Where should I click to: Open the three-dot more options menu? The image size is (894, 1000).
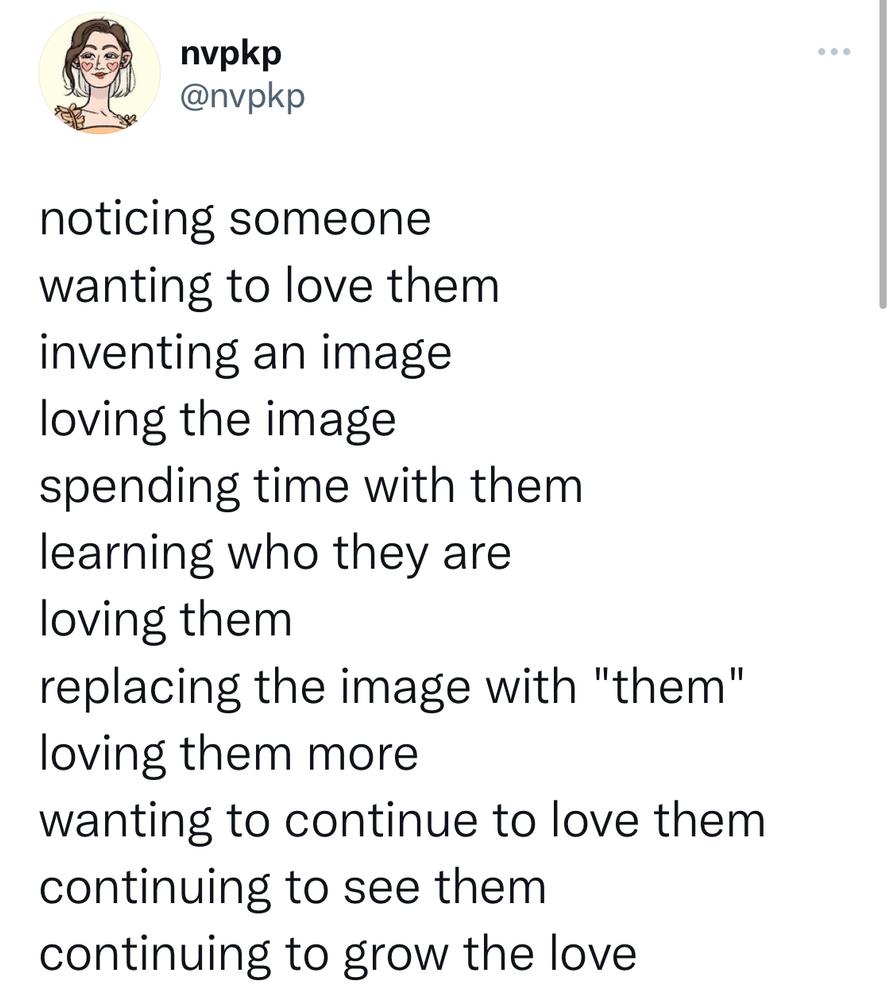(834, 52)
